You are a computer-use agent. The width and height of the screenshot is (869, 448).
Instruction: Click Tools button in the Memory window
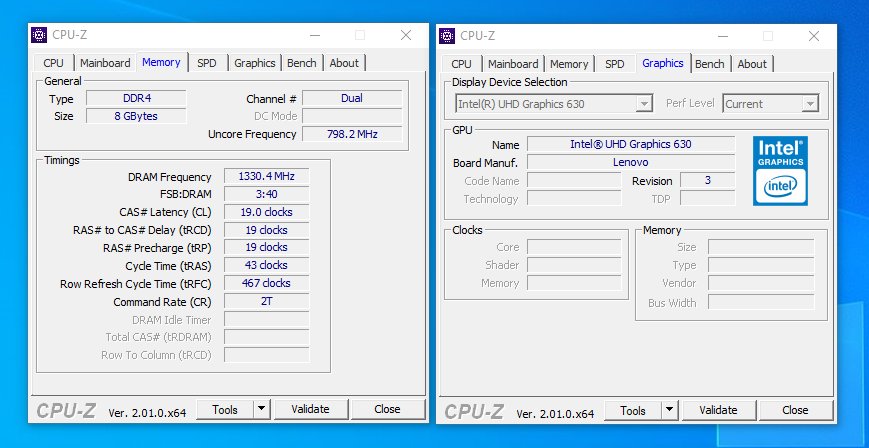click(225, 410)
